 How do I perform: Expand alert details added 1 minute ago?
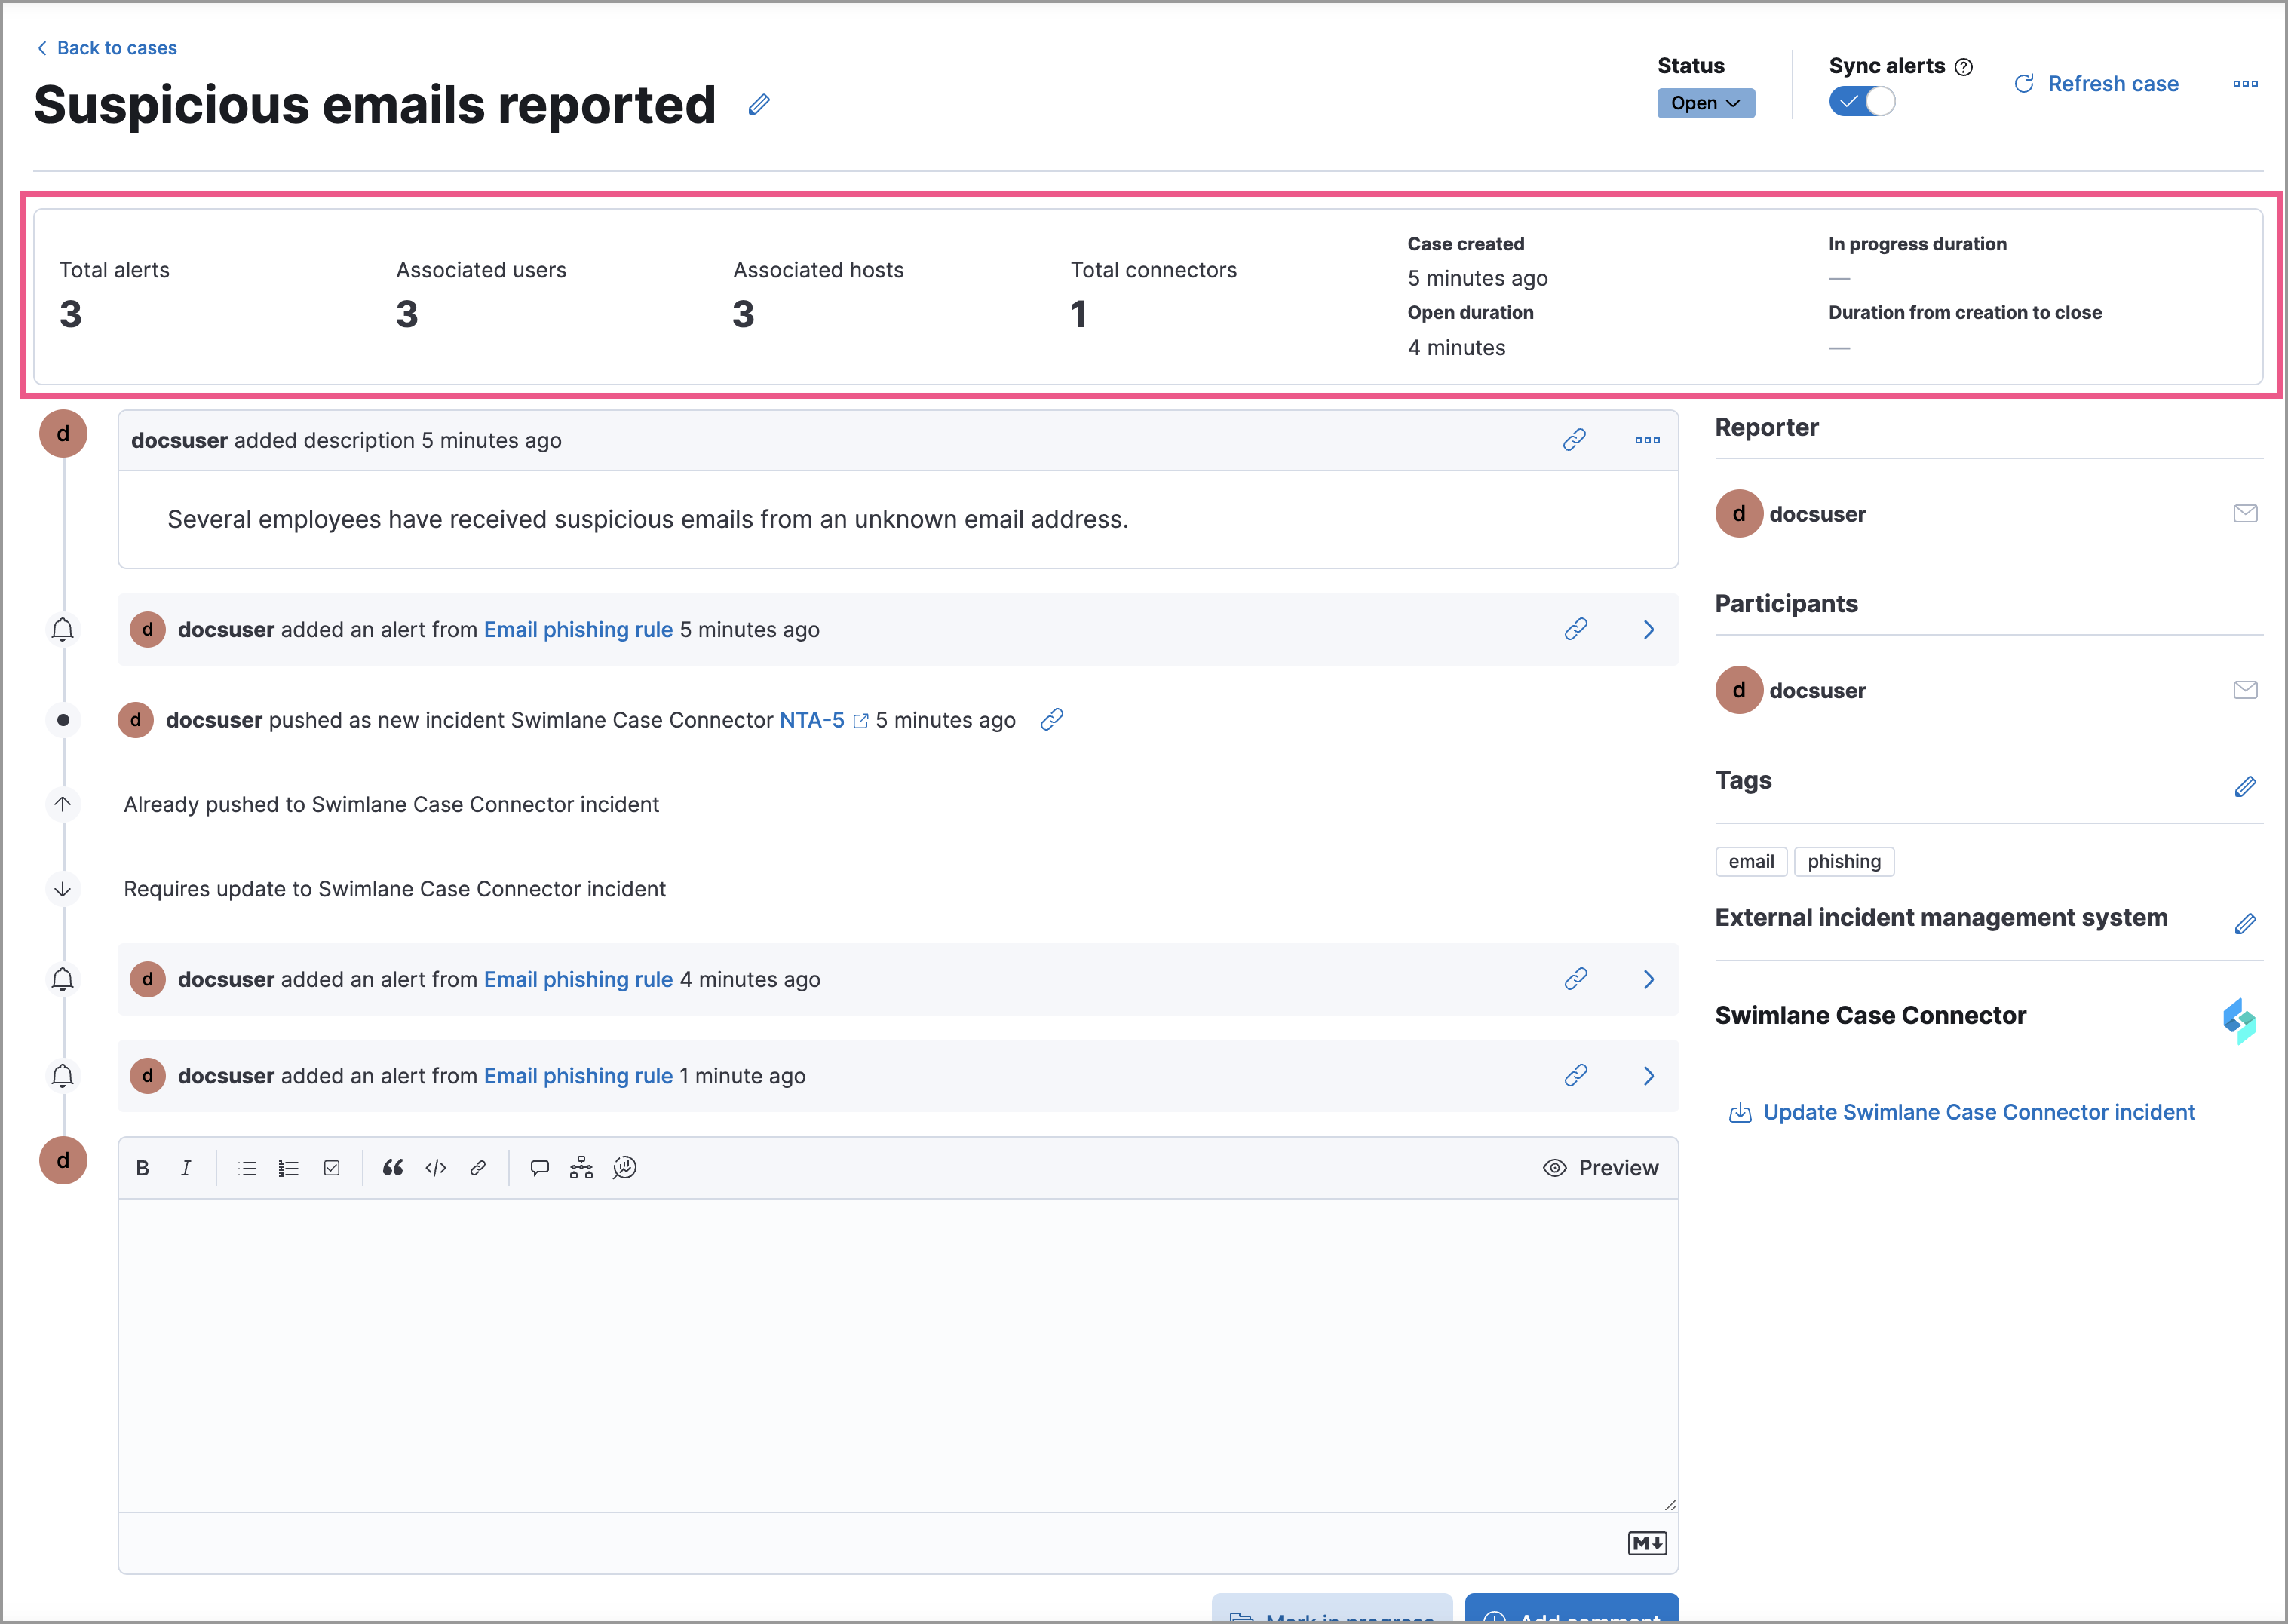1649,1076
